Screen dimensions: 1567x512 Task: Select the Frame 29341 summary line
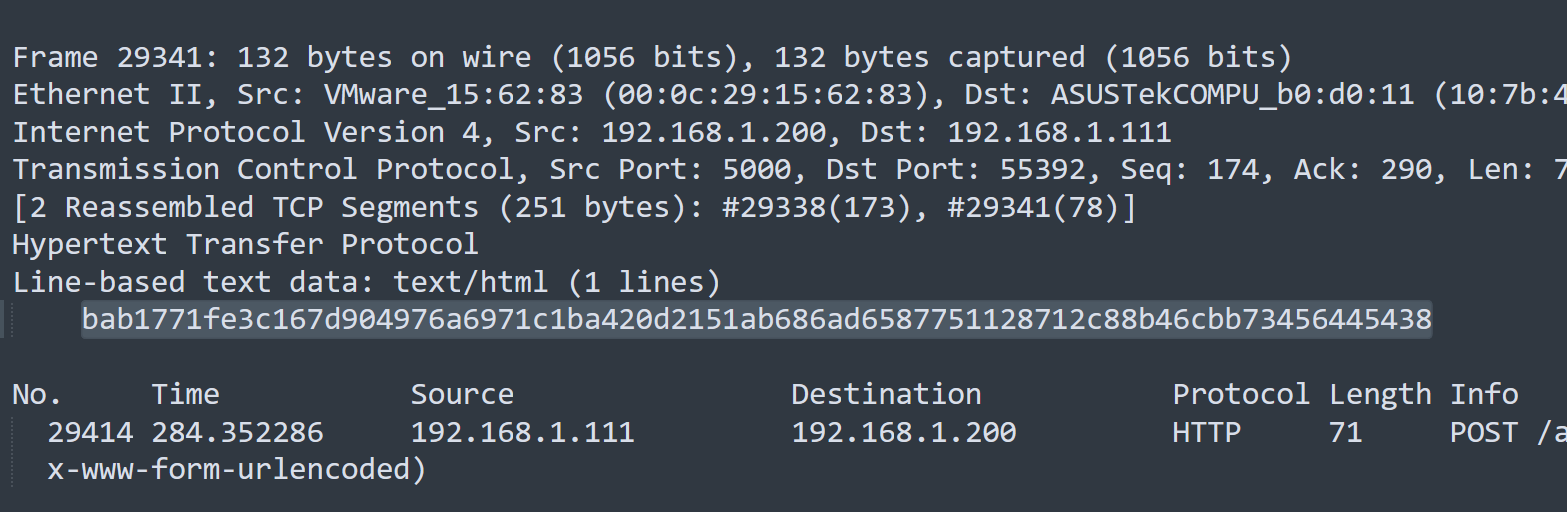650,57
